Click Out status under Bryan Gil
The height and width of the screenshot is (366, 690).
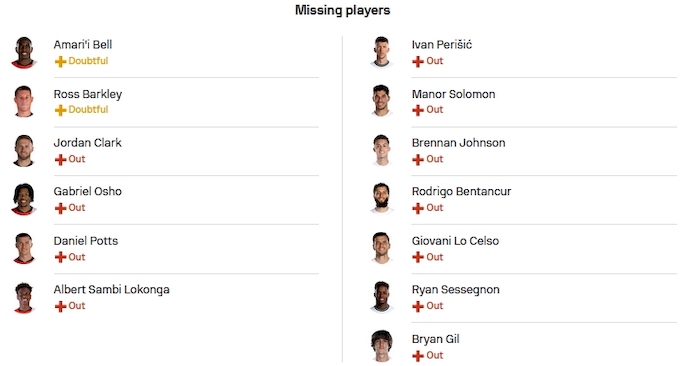pos(434,355)
